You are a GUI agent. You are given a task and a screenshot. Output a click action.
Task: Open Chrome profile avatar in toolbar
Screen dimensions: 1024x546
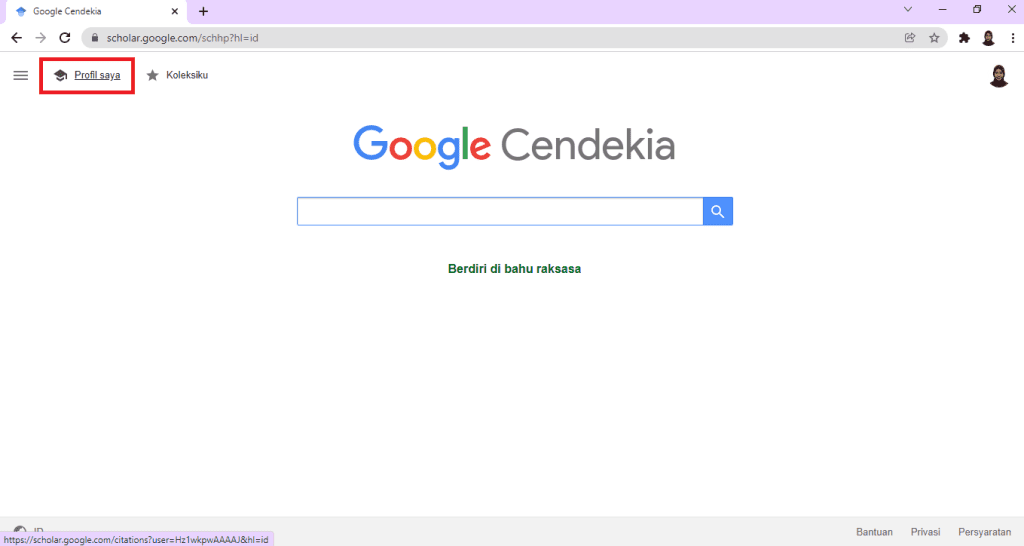(988, 38)
